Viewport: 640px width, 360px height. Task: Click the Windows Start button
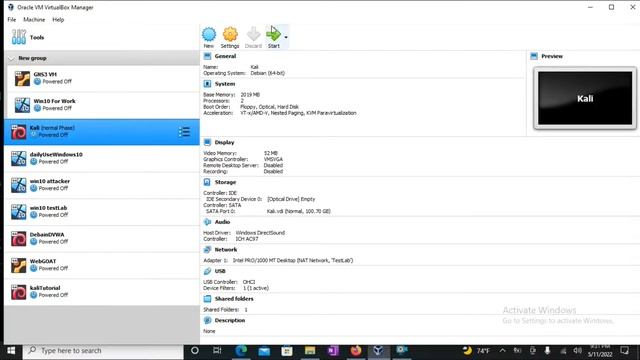click(11, 351)
